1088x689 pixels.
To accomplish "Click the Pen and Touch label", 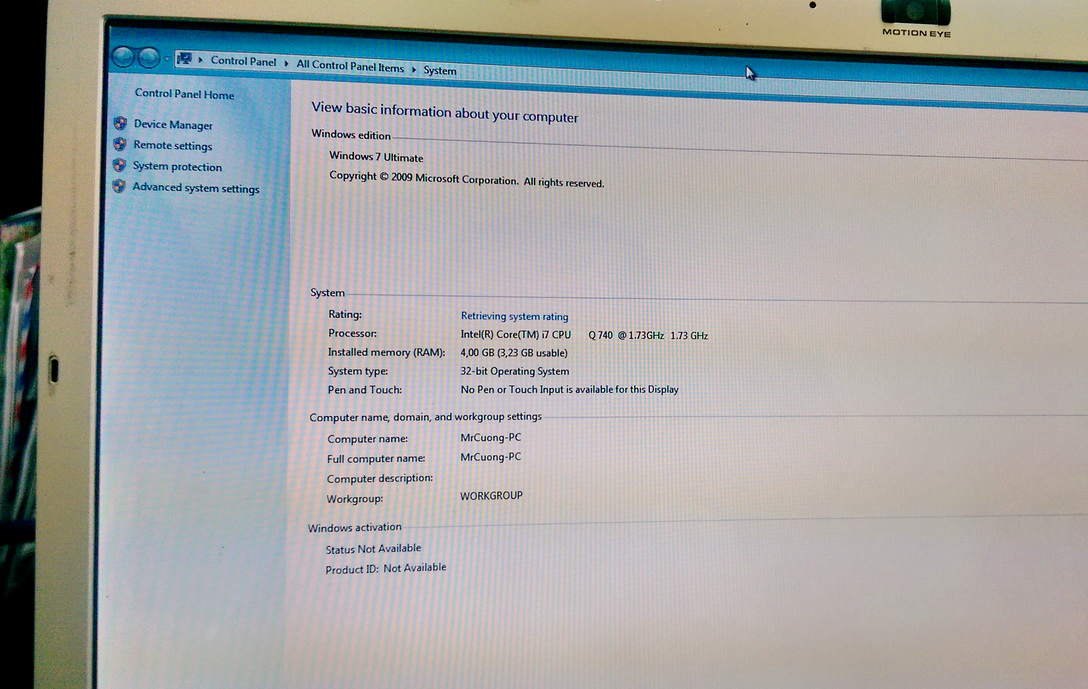I will (364, 390).
